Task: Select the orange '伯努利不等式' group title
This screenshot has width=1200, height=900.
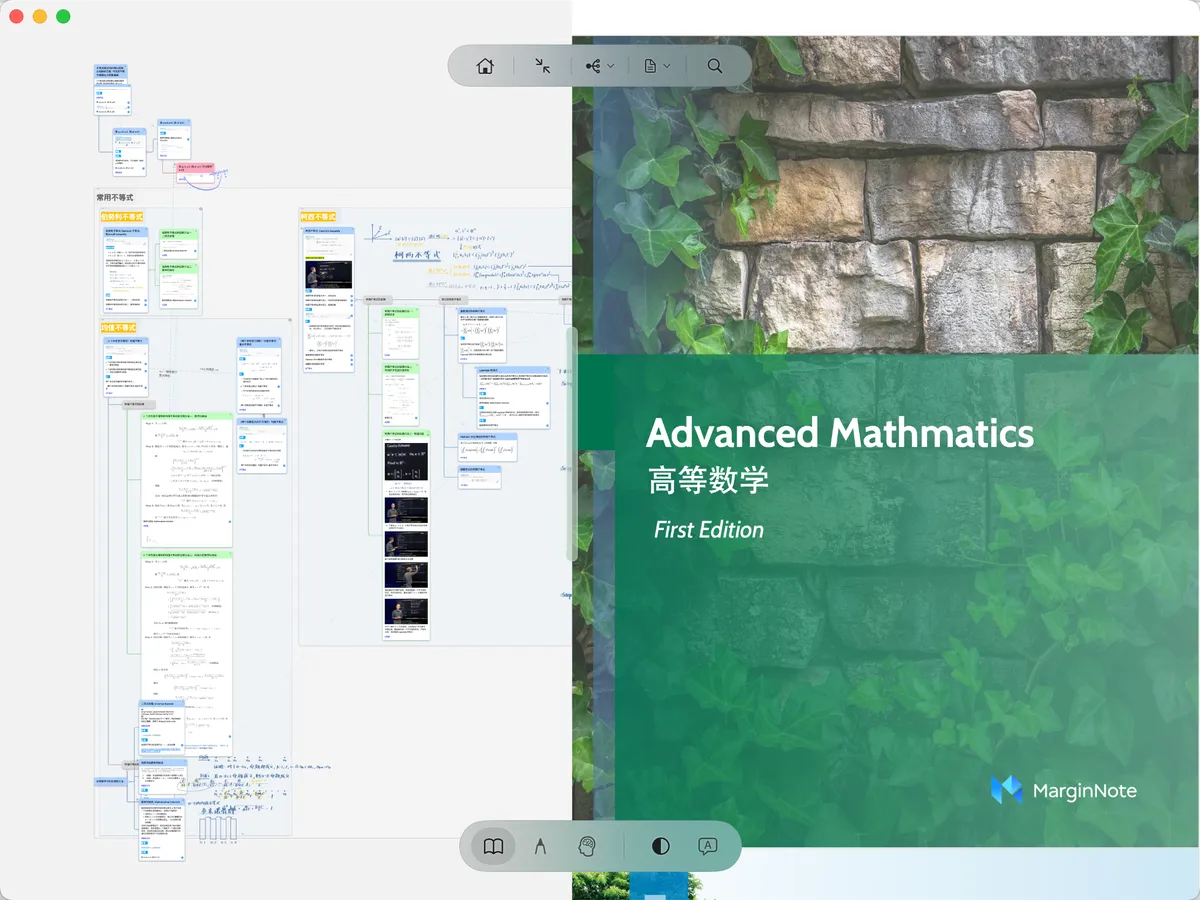Action: pyautogui.click(x=122, y=216)
